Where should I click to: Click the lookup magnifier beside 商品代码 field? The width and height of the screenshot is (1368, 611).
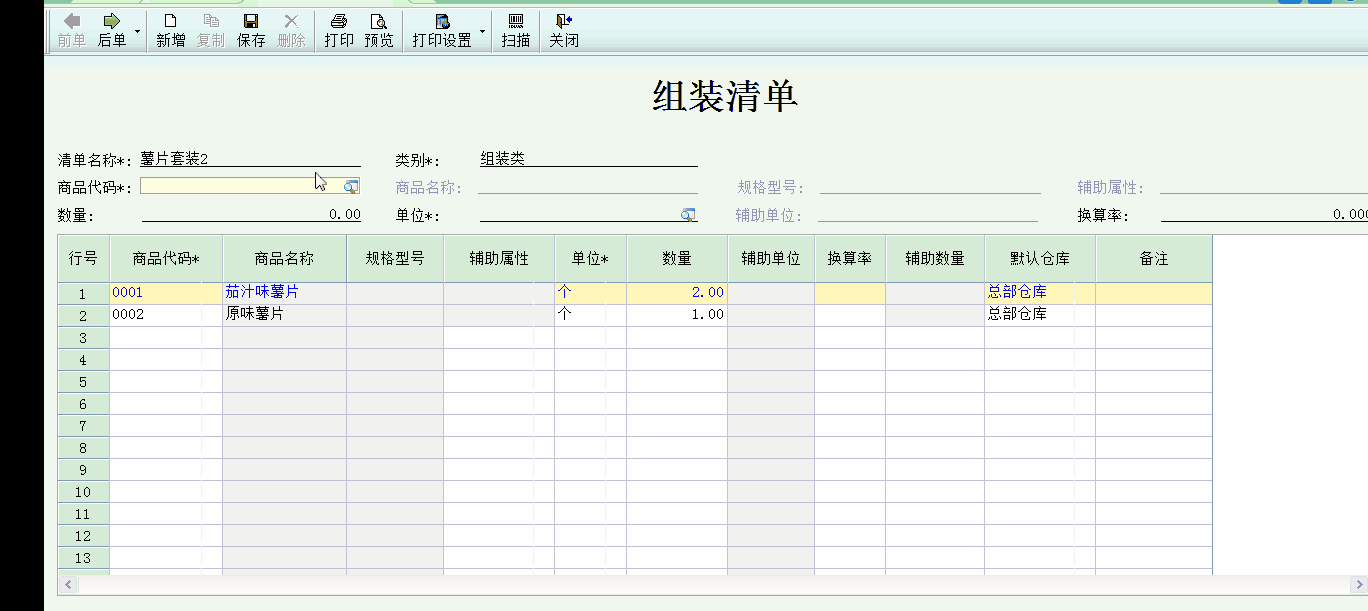(352, 185)
